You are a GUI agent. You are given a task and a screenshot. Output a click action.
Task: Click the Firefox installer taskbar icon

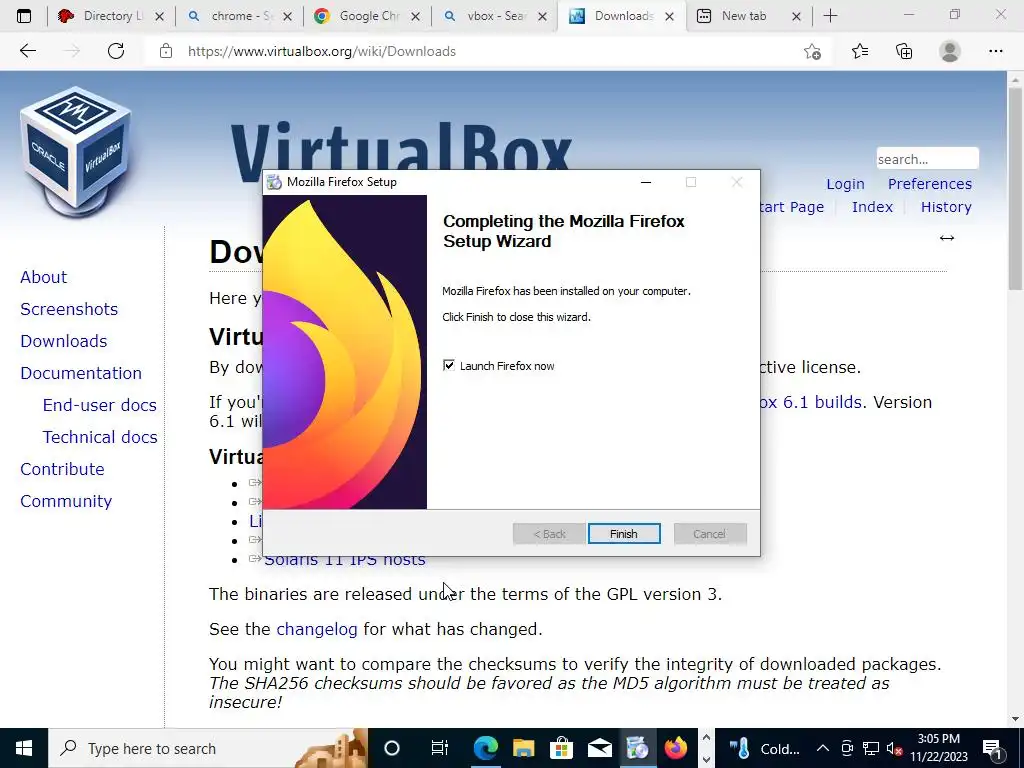click(637, 748)
